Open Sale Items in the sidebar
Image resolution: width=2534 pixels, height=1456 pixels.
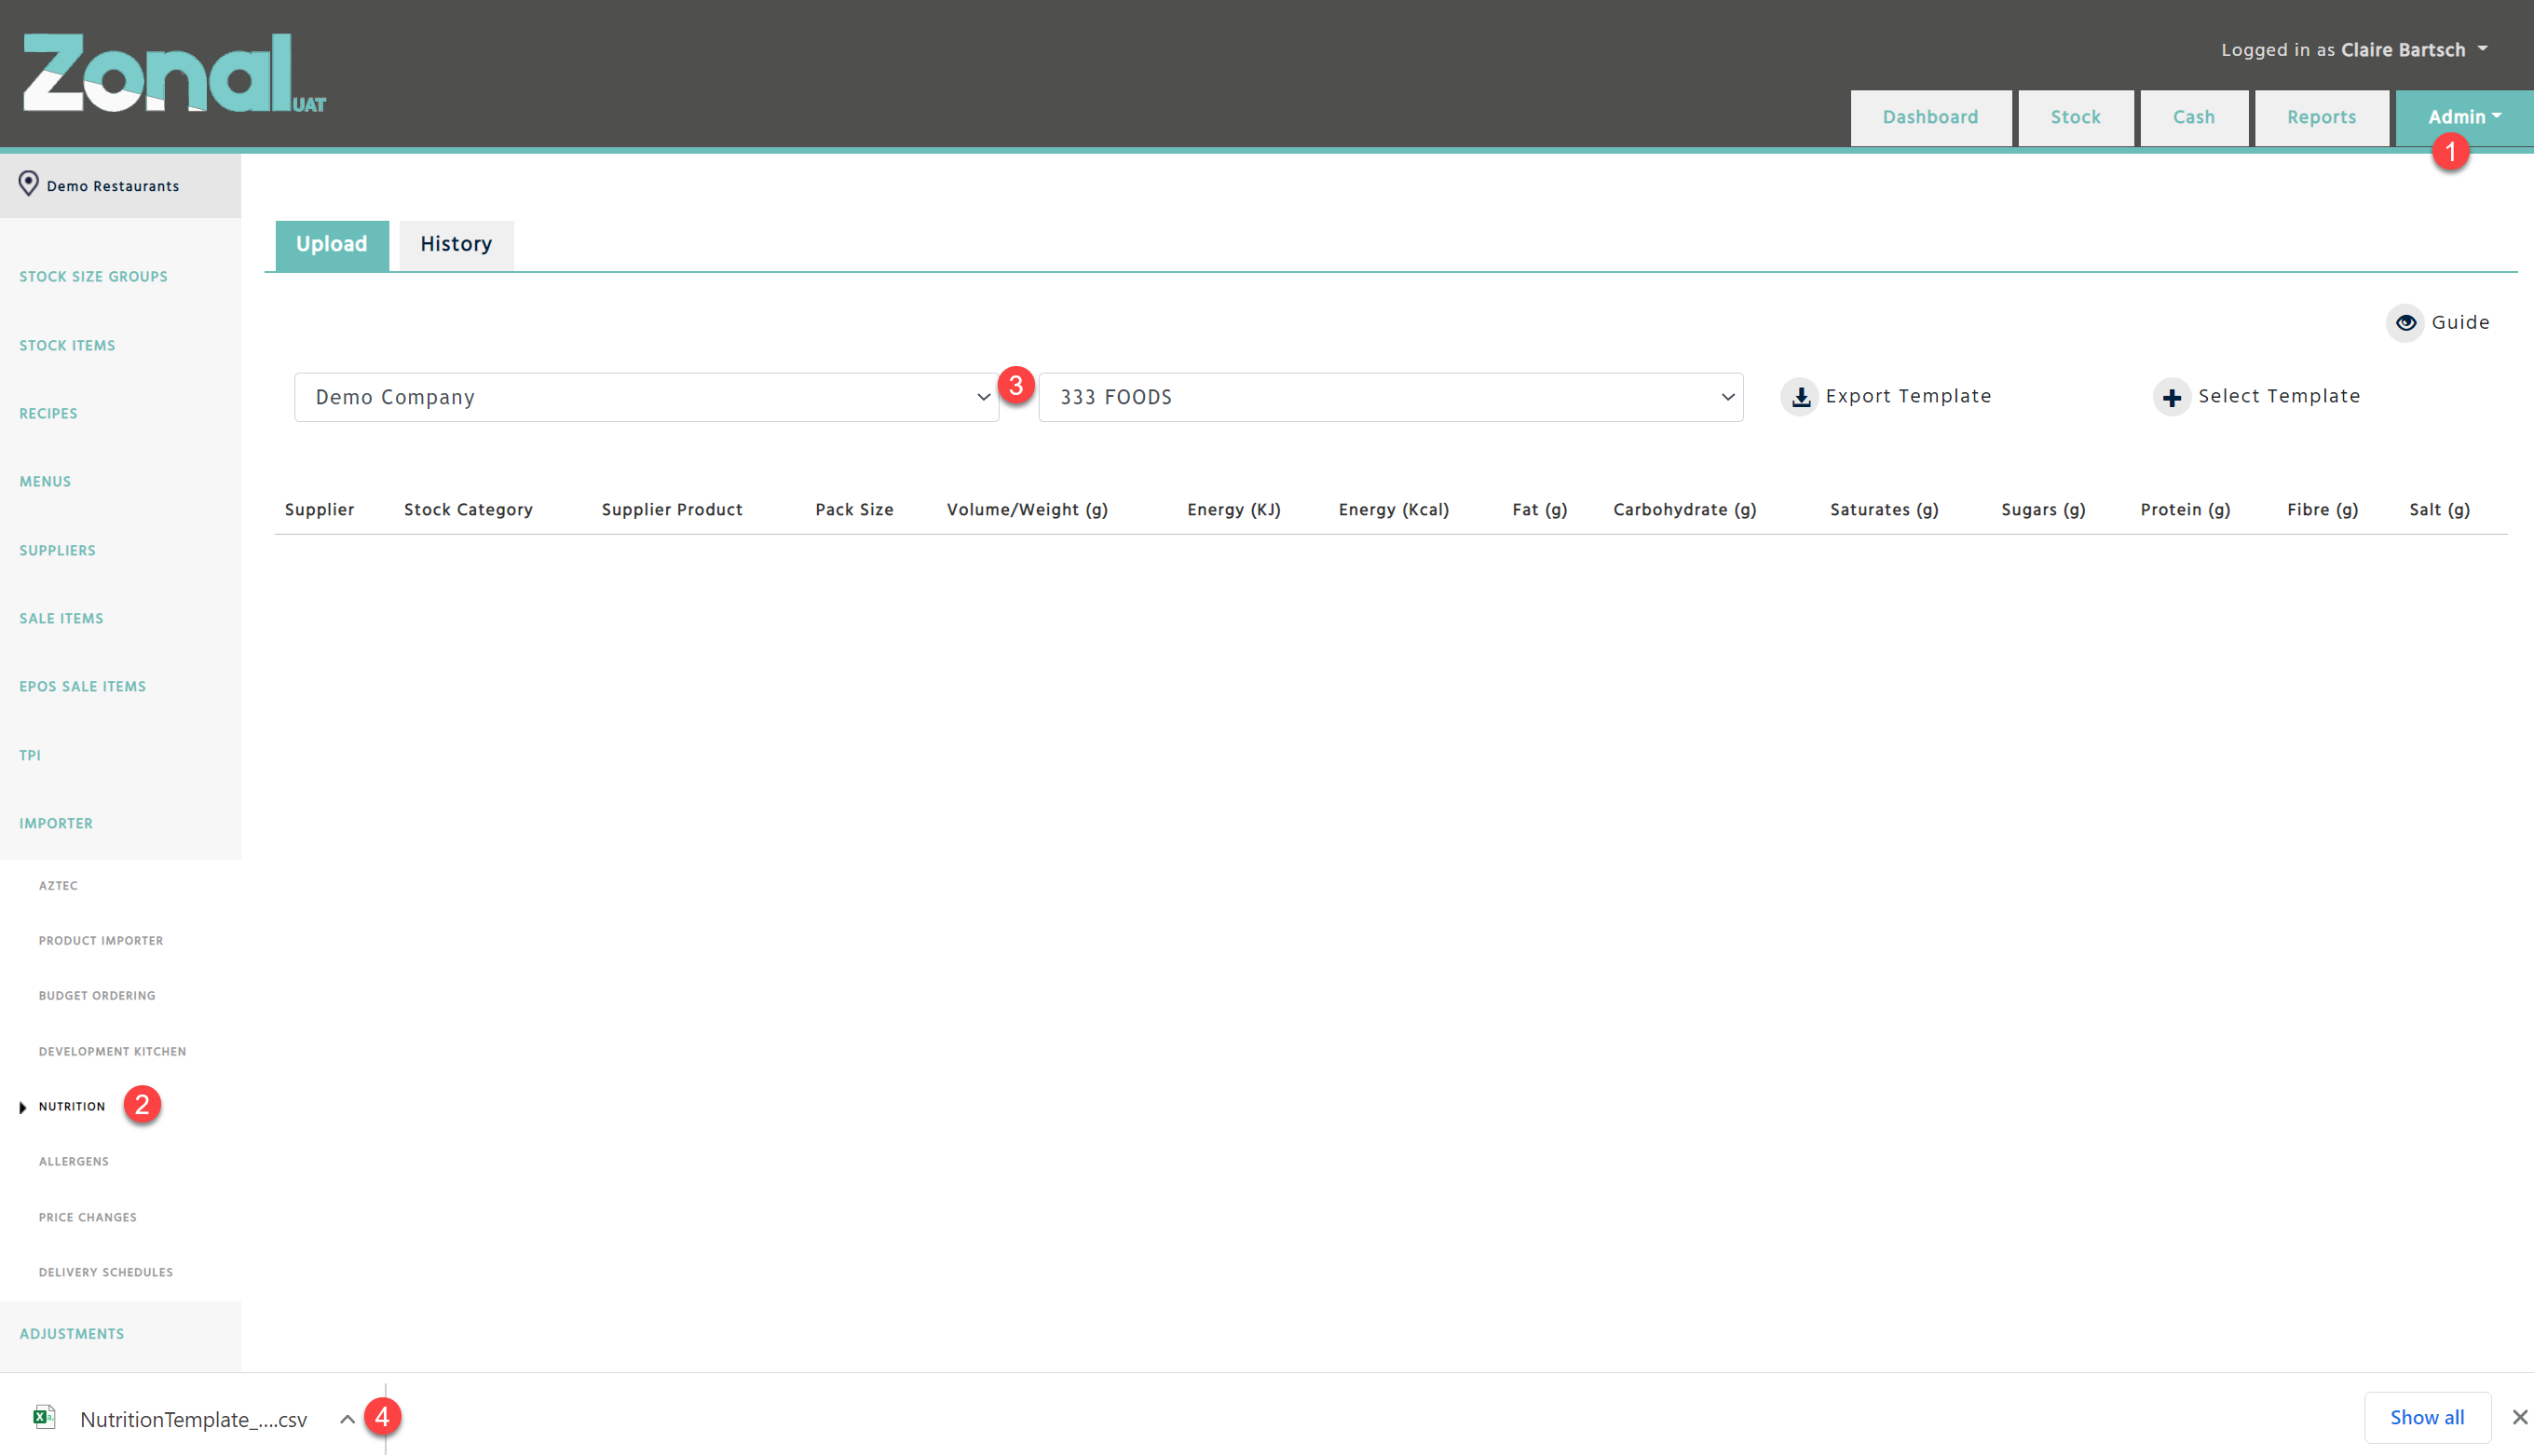[x=61, y=619]
